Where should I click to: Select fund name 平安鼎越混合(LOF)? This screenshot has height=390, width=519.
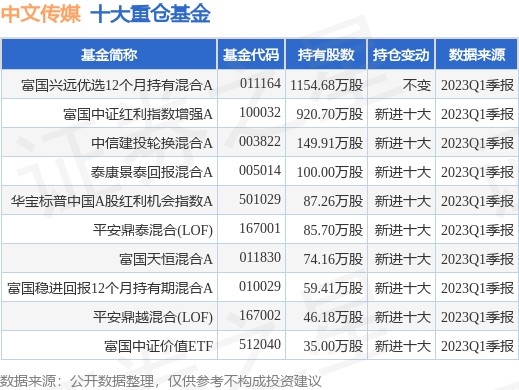(x=153, y=317)
